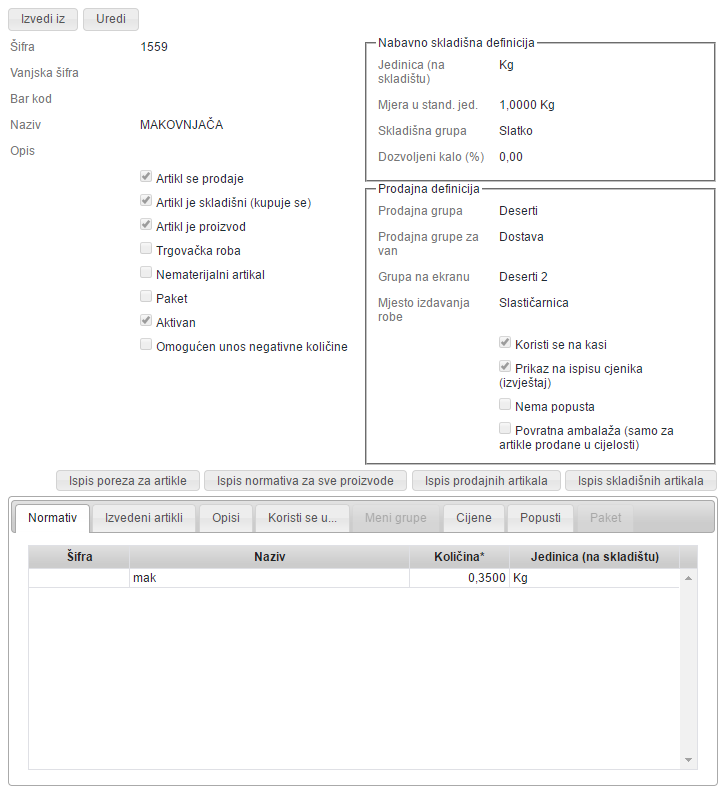Screen dimensions: 724x796
Task: Click the disabled 'Paket' tab
Action: click(605, 518)
